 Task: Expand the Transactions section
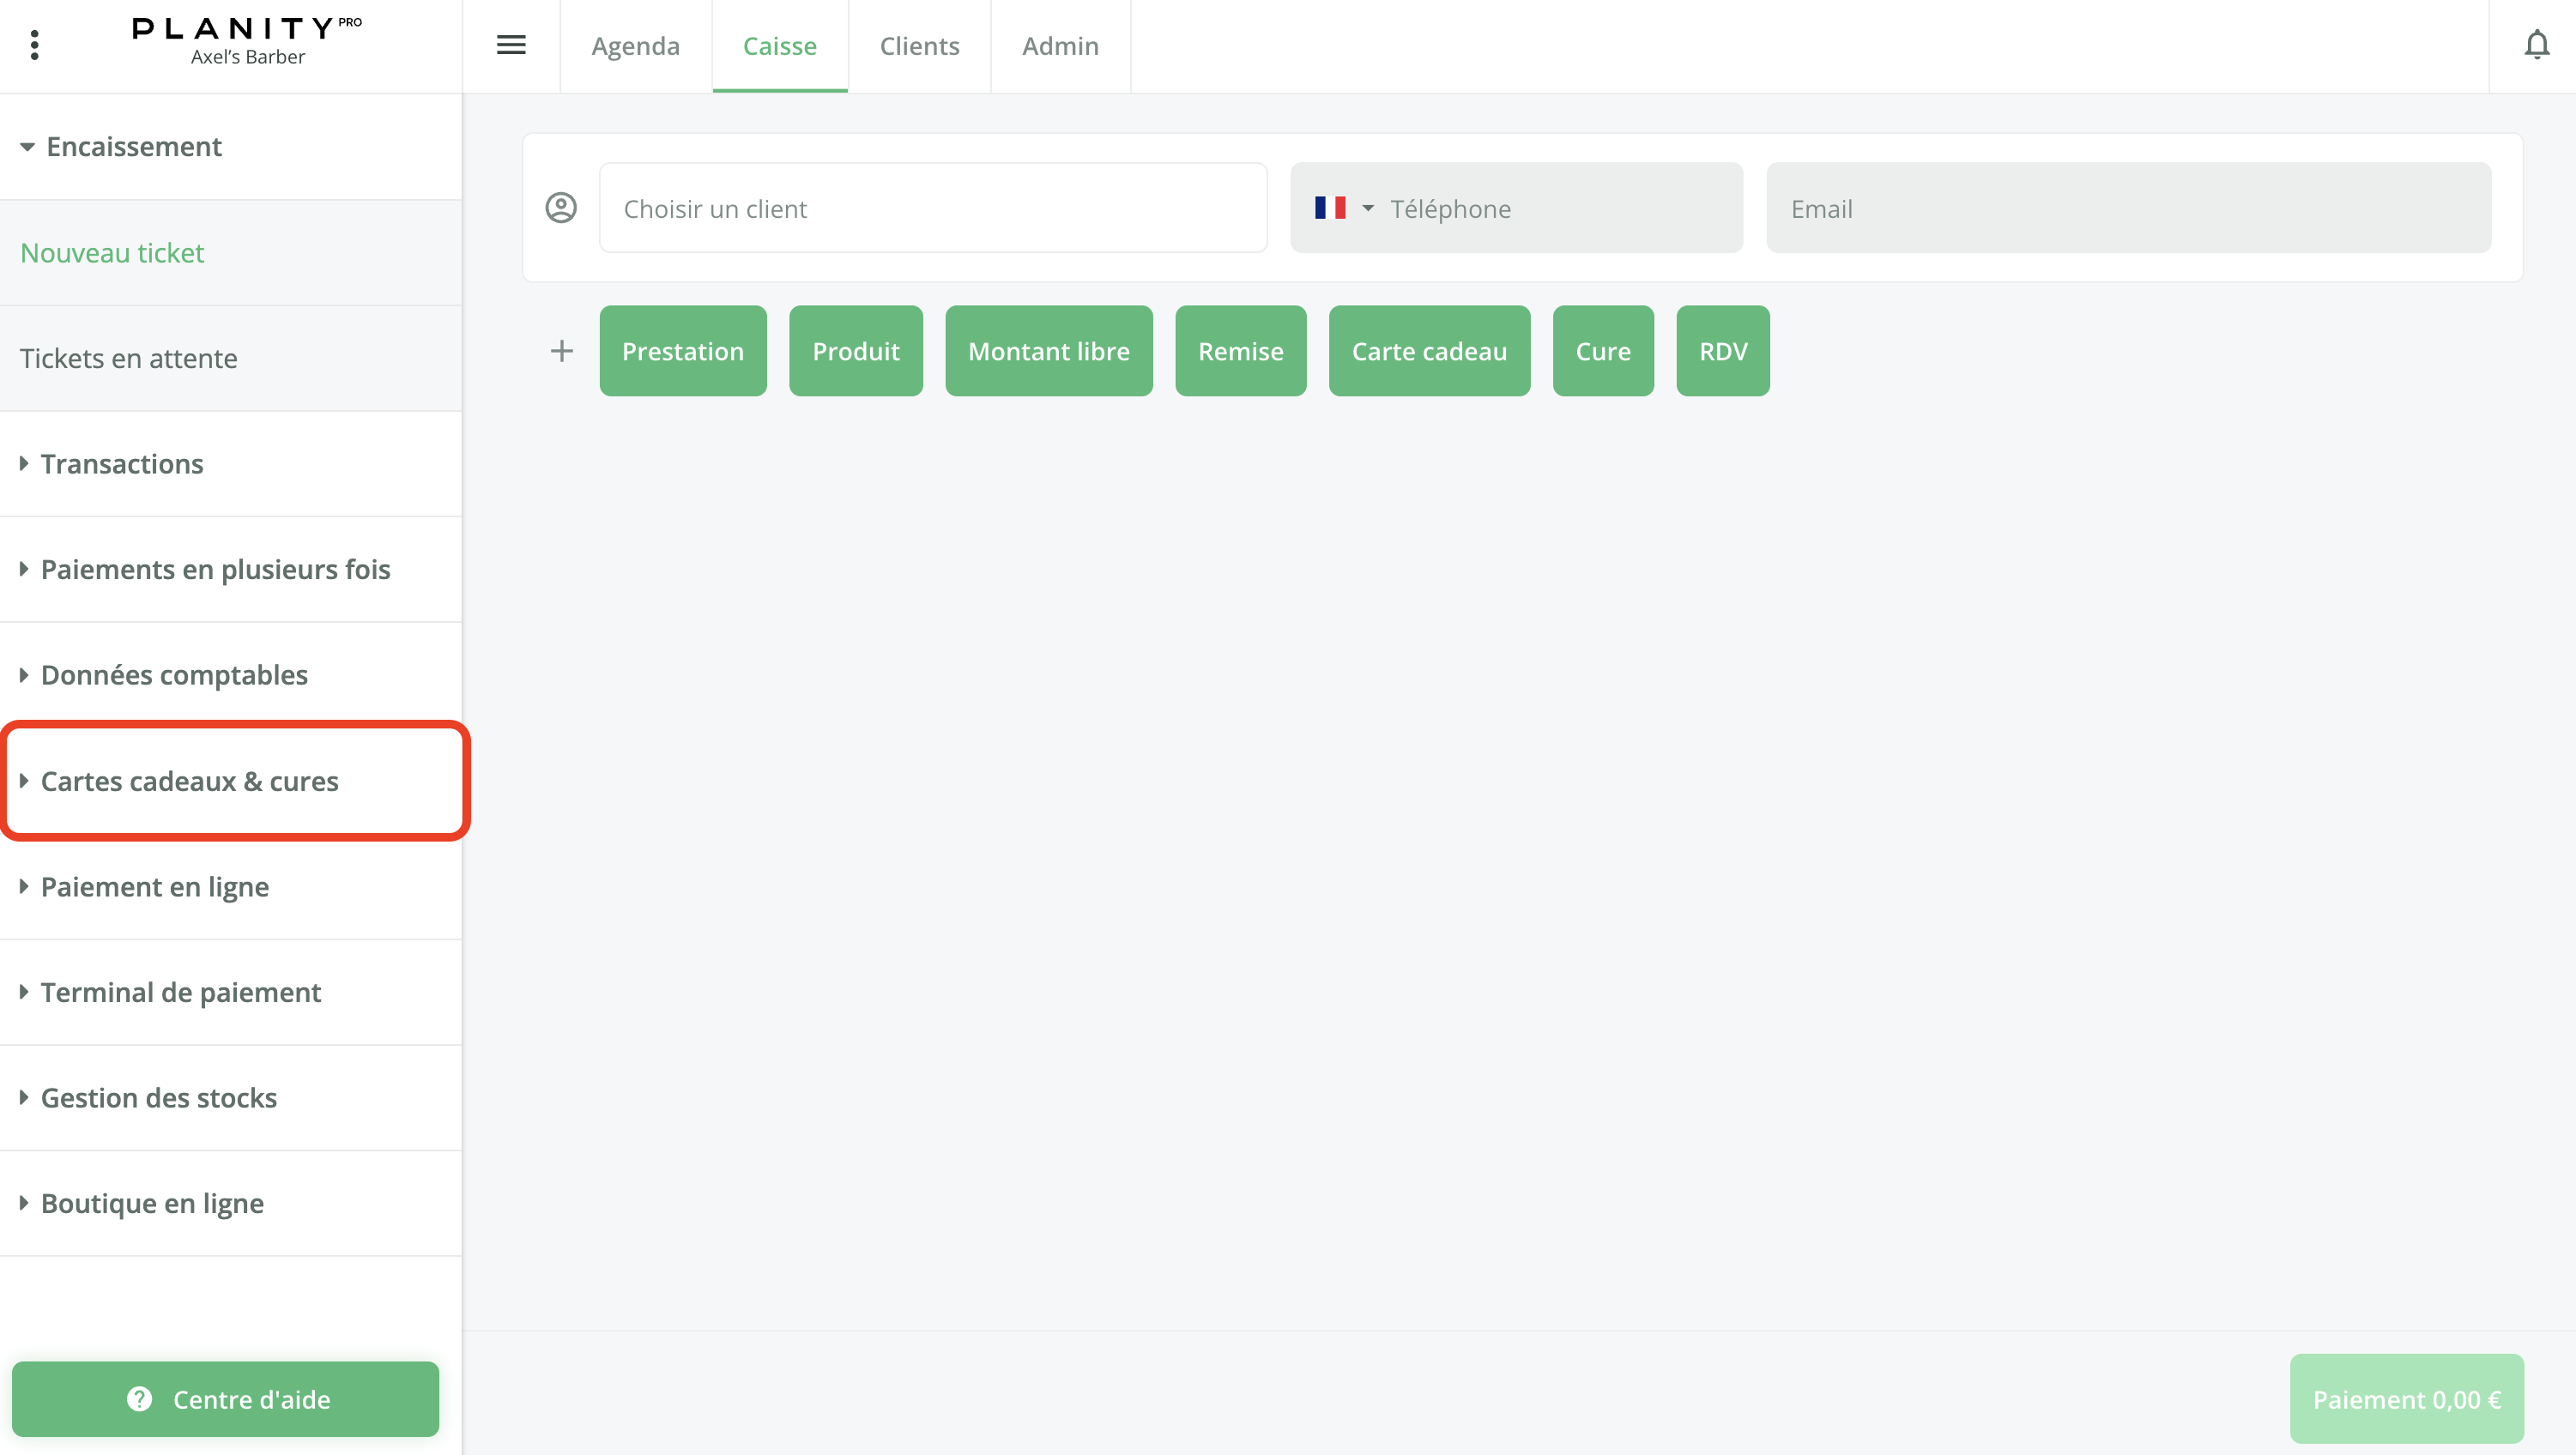point(121,464)
